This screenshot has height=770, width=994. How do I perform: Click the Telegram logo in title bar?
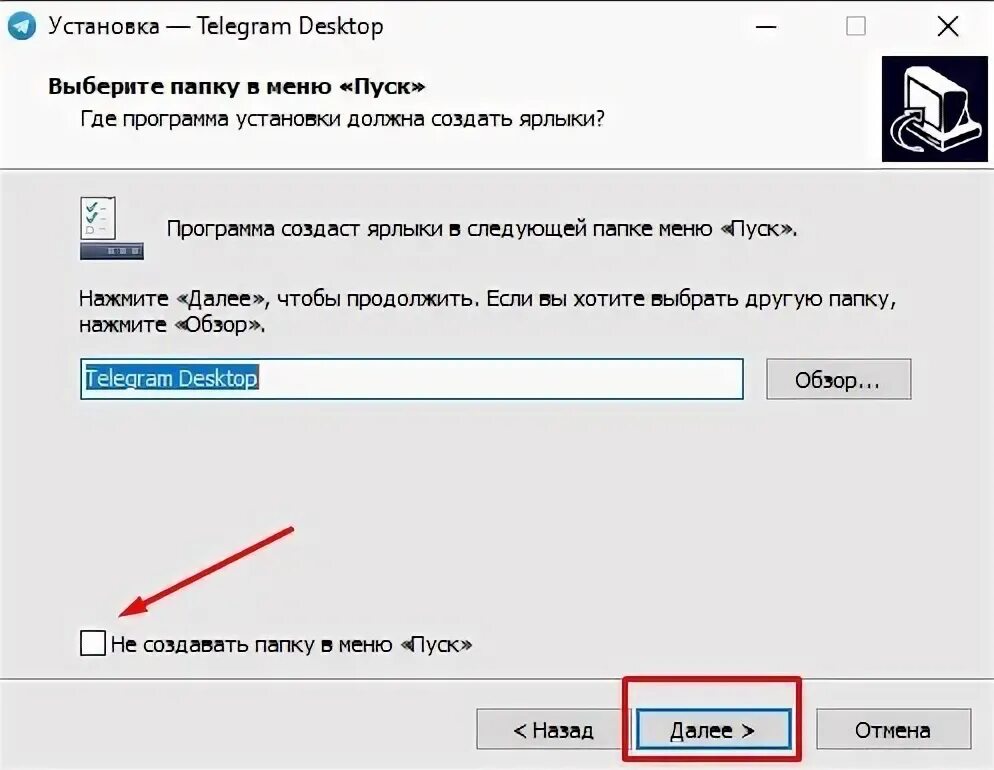pos(22,26)
